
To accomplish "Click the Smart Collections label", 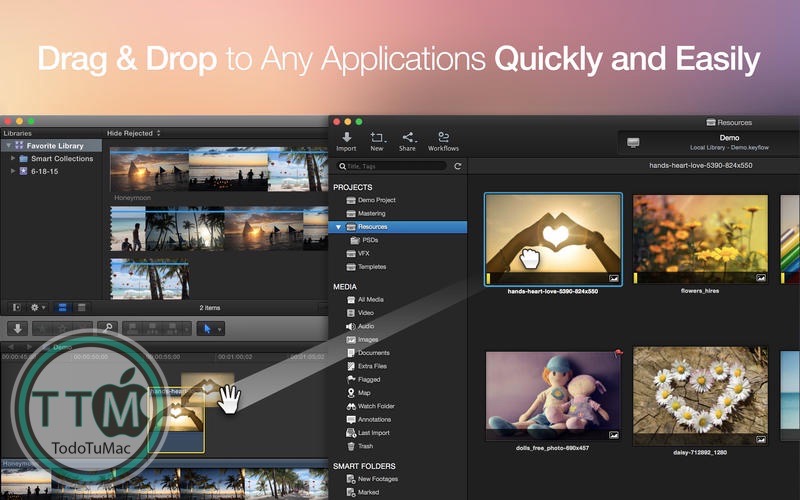I will point(62,159).
